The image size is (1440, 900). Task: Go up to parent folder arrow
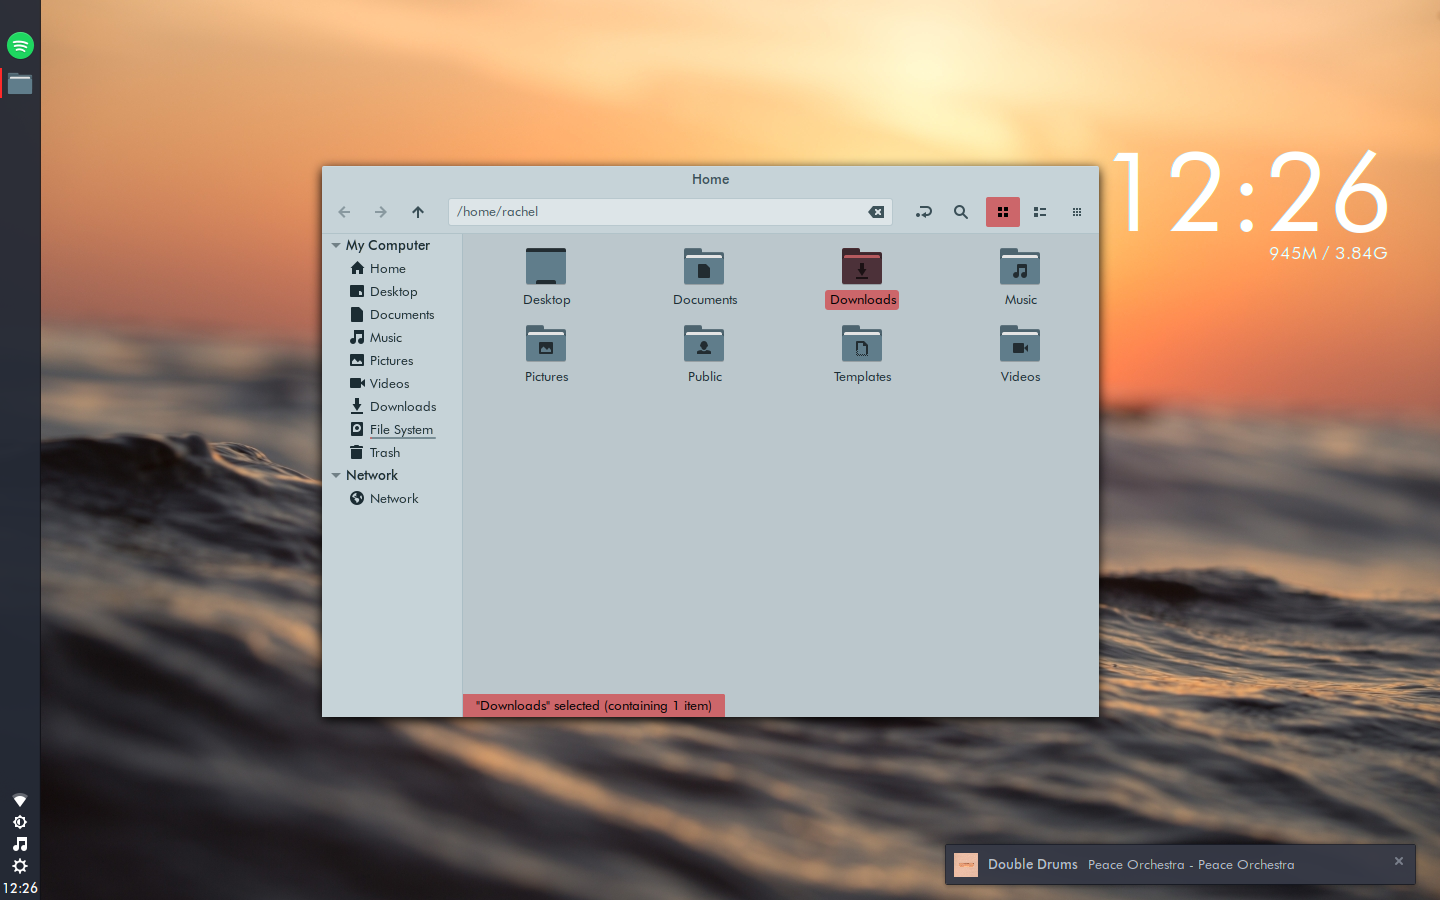pos(418,212)
